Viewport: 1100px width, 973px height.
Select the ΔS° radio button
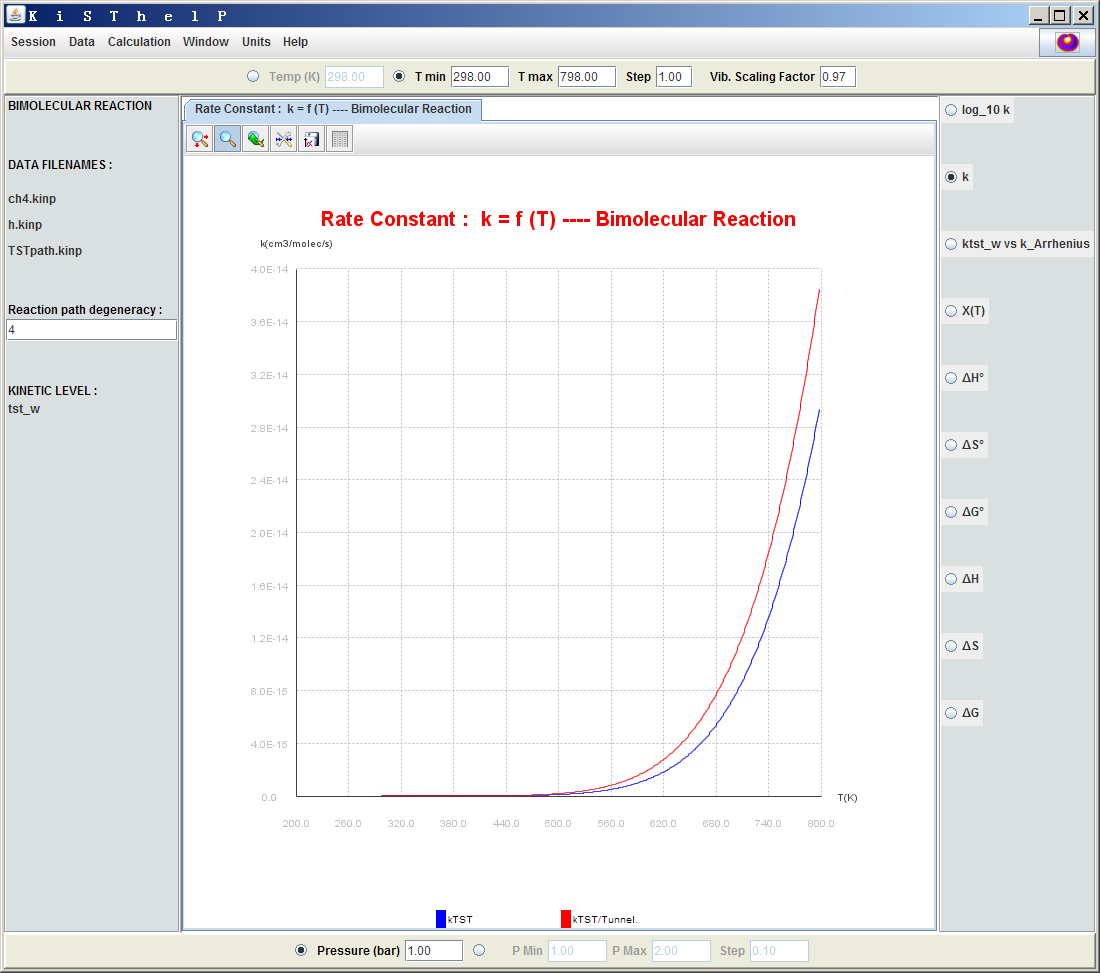click(951, 445)
